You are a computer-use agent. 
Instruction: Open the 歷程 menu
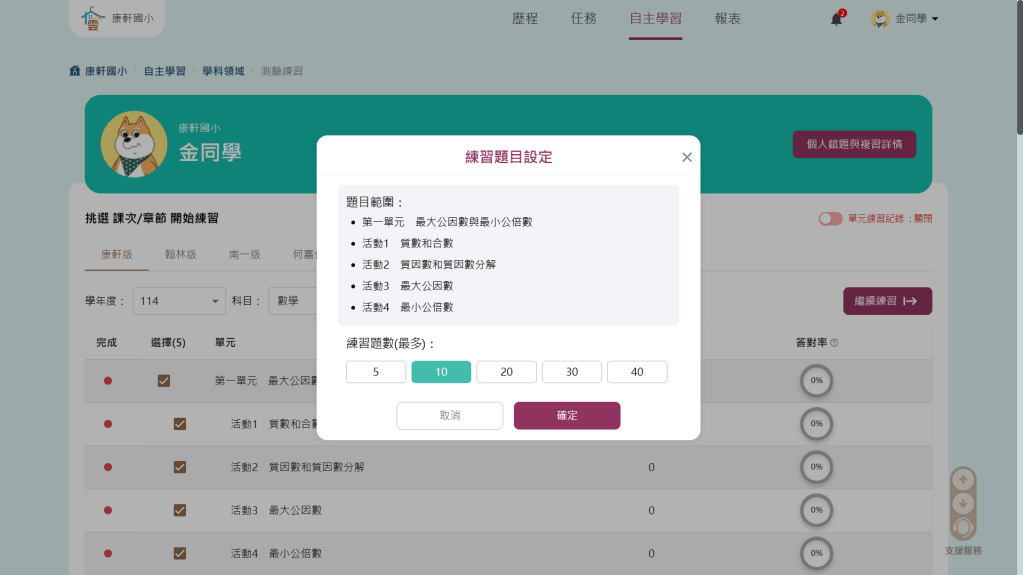pos(525,19)
